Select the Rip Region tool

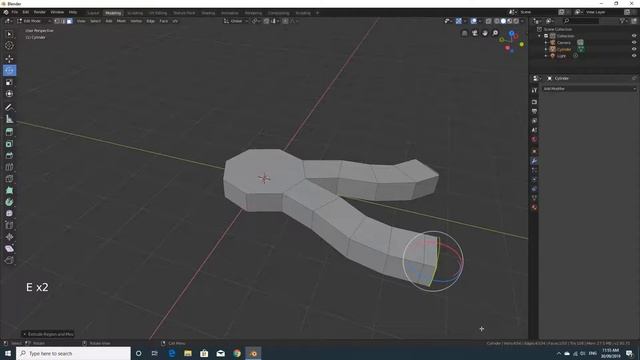(x=9, y=260)
